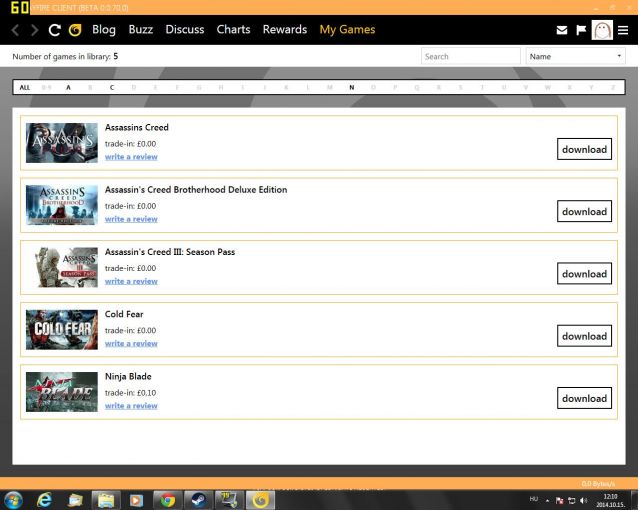Open the Ninja Blade cover thumbnail
The image size is (638, 510).
(x=62, y=392)
